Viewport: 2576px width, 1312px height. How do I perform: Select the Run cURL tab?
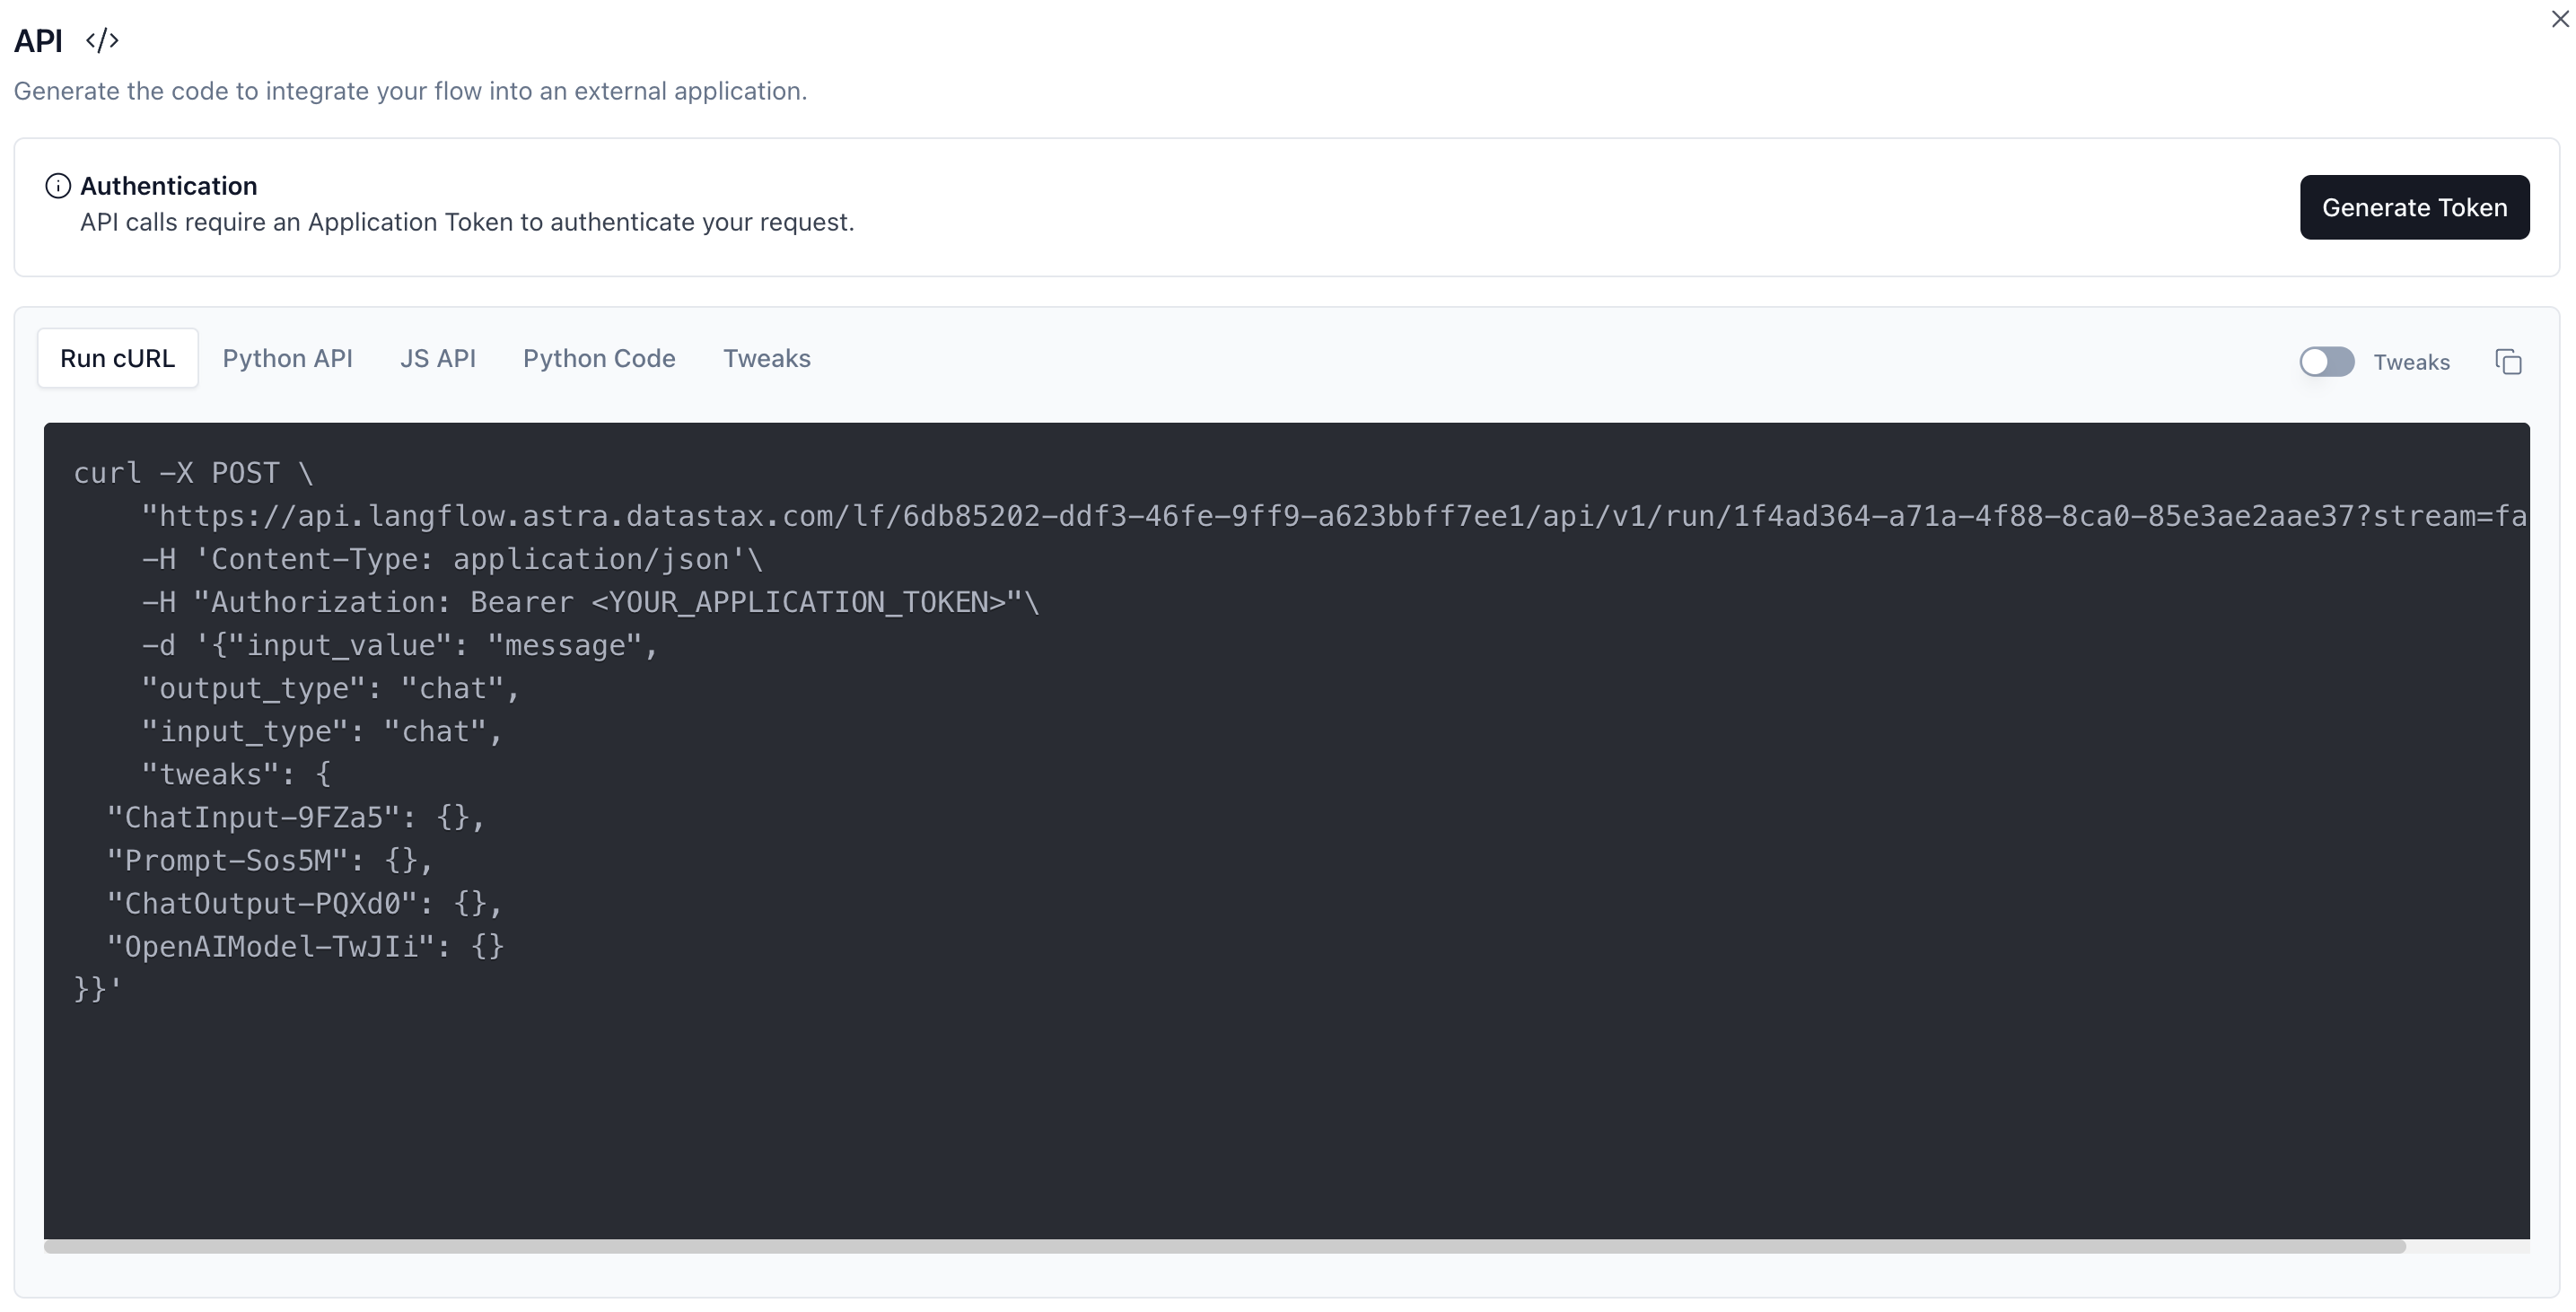click(117, 358)
